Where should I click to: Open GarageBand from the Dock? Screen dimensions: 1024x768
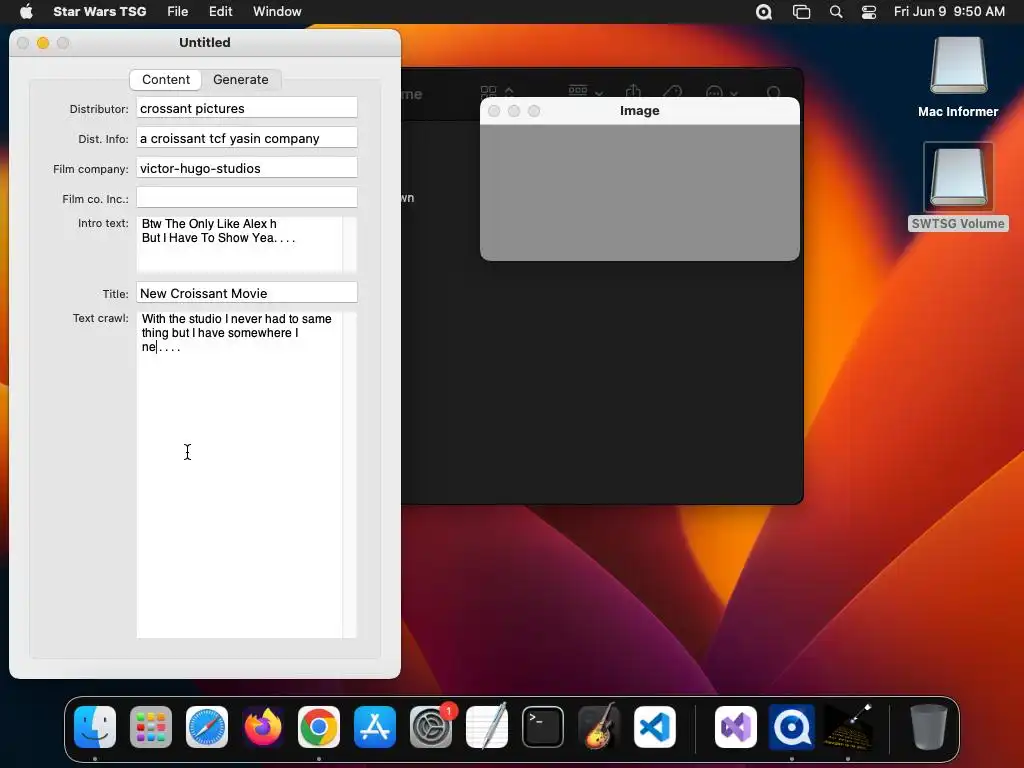point(599,727)
